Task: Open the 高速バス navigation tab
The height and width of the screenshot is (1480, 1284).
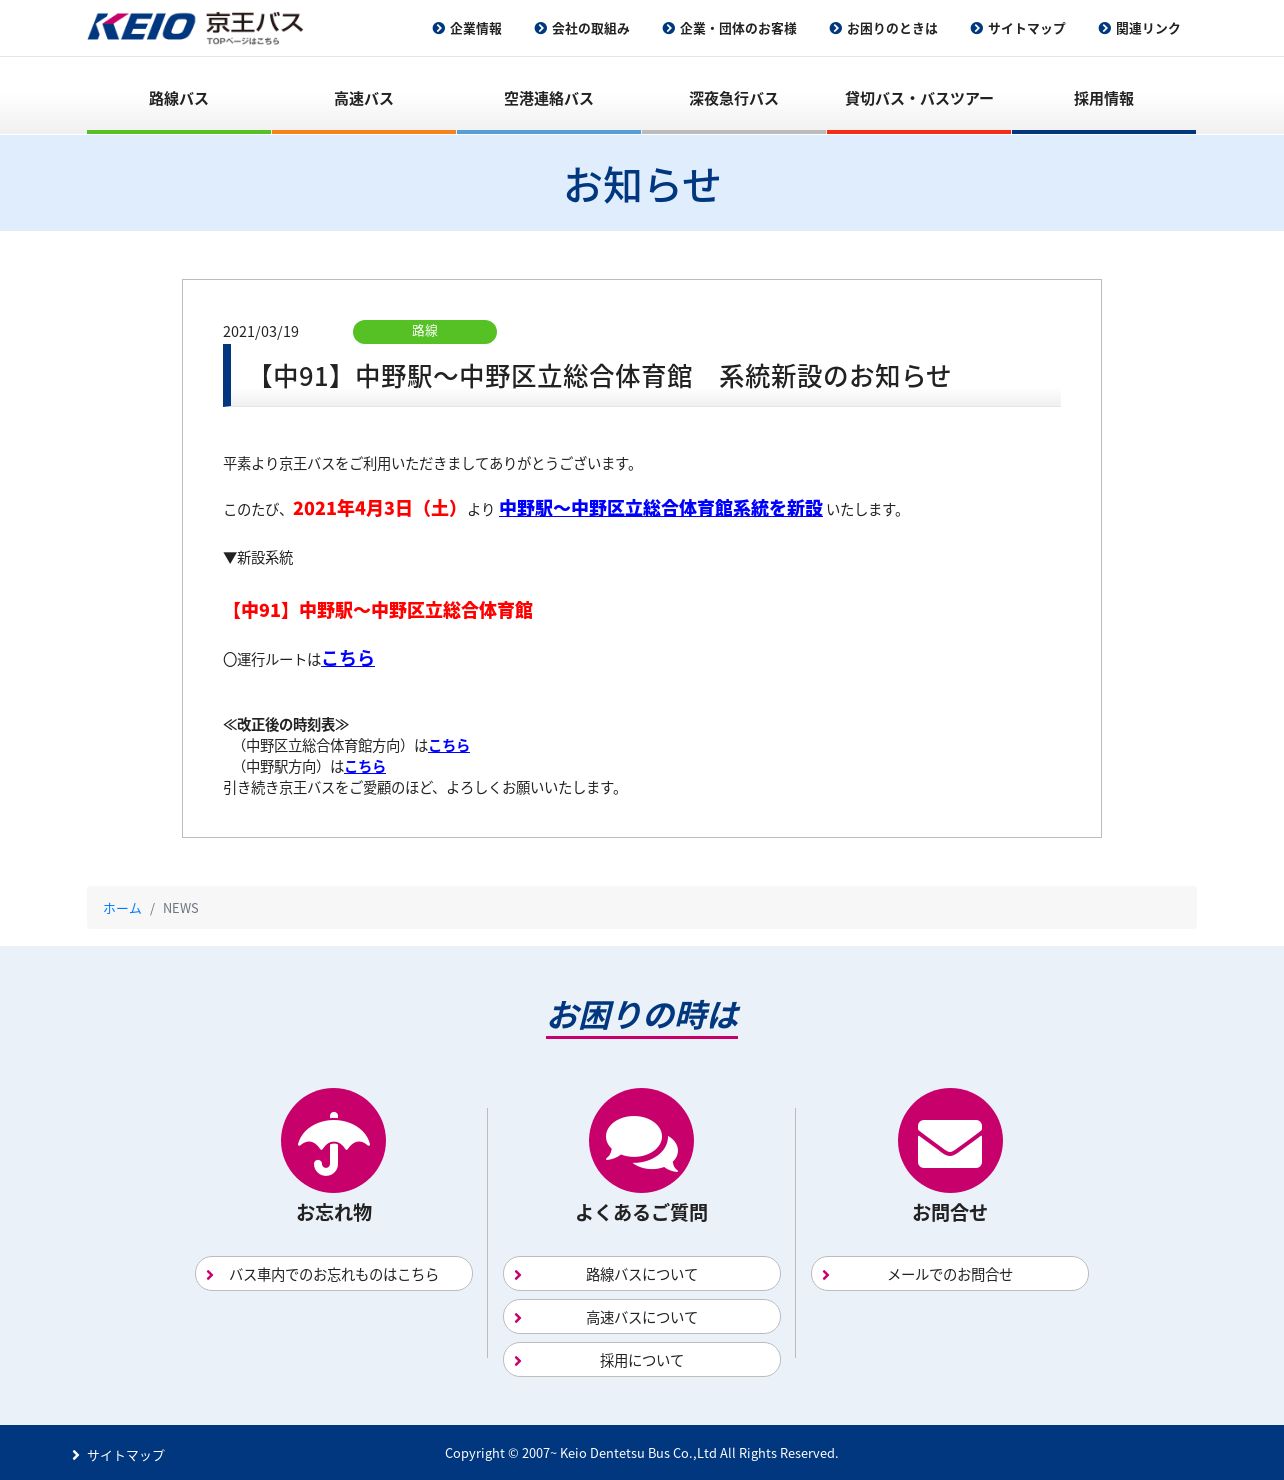Action: tap(364, 98)
